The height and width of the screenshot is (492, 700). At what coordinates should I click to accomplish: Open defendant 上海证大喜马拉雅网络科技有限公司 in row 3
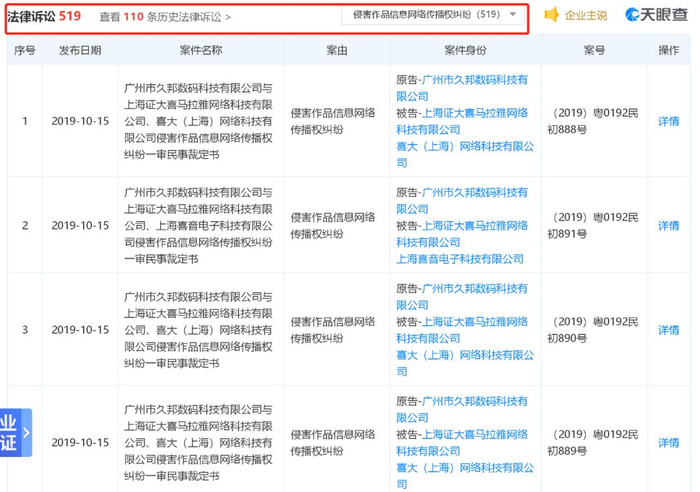point(462,330)
